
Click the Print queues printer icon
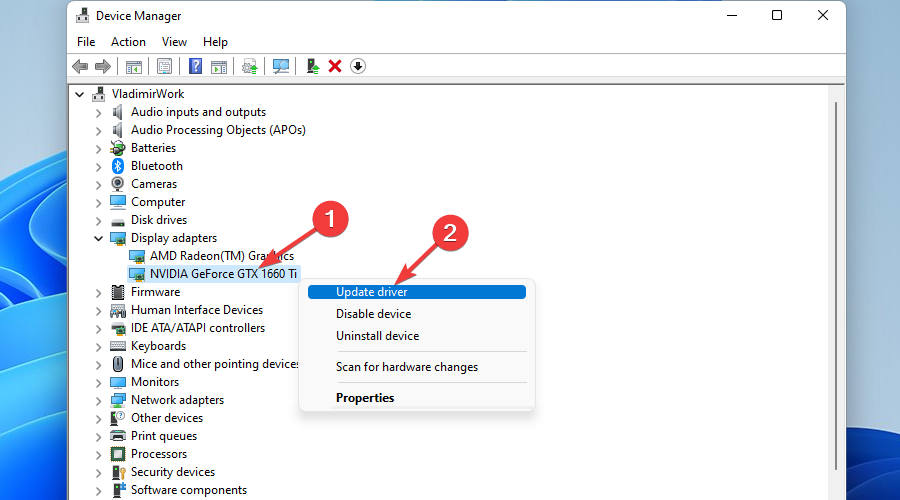(118, 436)
